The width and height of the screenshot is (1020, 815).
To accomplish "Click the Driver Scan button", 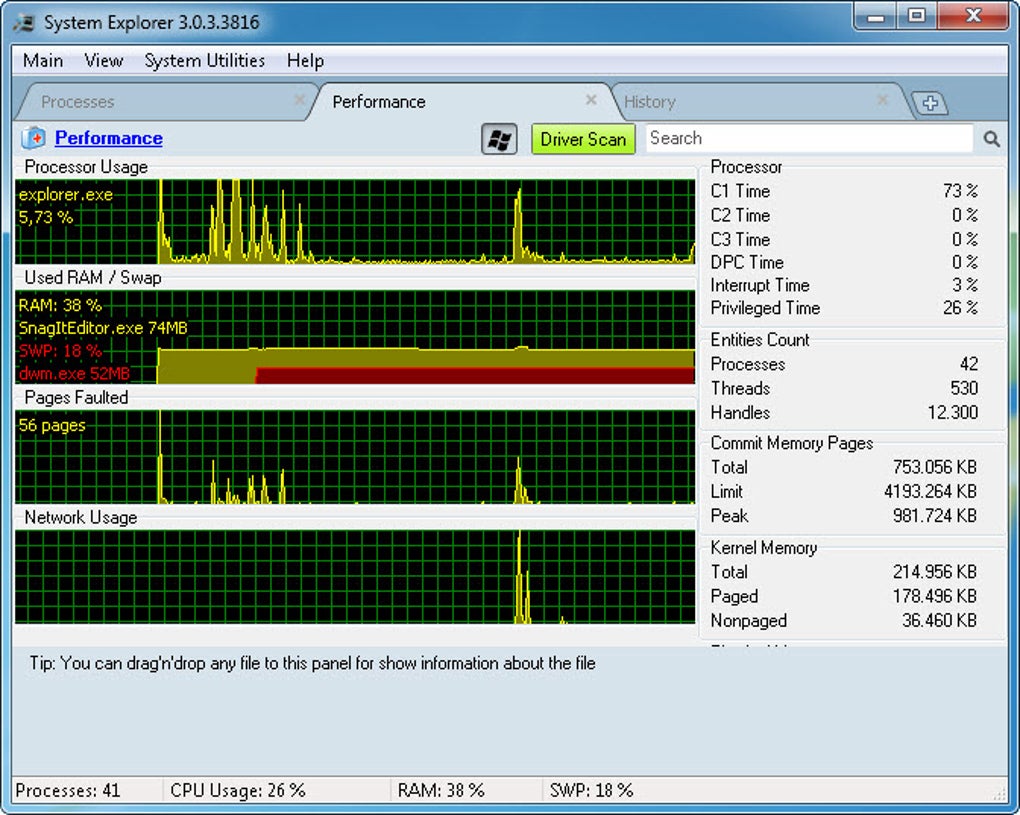I will 583,139.
